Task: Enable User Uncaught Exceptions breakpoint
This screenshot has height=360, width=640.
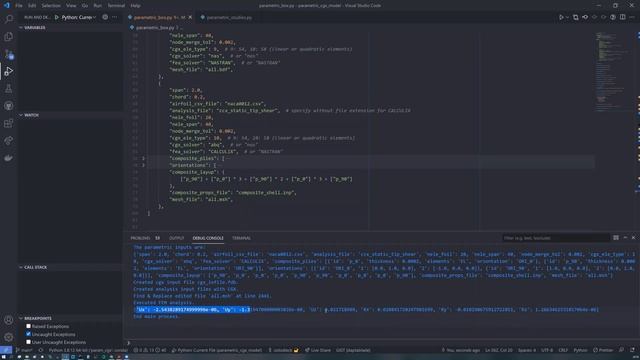Action: tap(28, 342)
